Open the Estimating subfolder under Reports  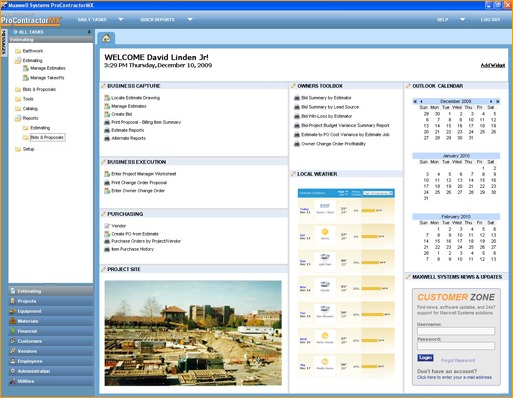pos(40,128)
